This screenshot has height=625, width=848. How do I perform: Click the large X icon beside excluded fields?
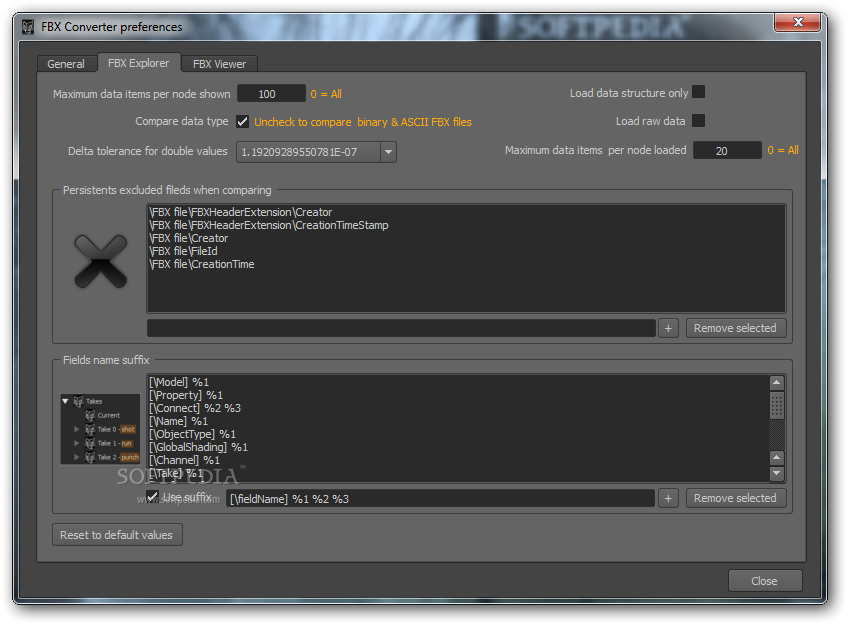click(x=101, y=261)
